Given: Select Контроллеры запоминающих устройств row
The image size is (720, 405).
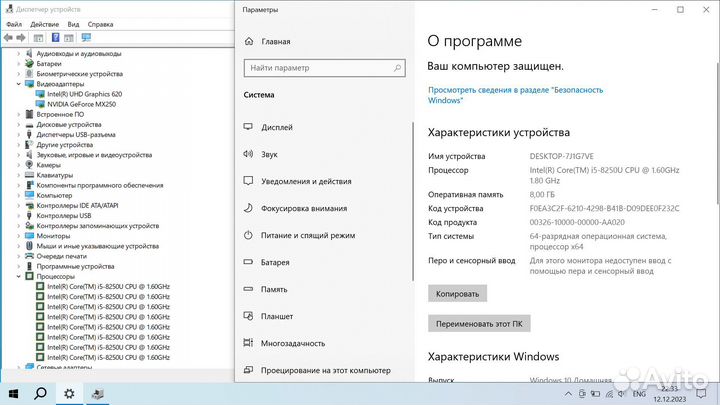Looking at the screenshot, I should [98, 226].
